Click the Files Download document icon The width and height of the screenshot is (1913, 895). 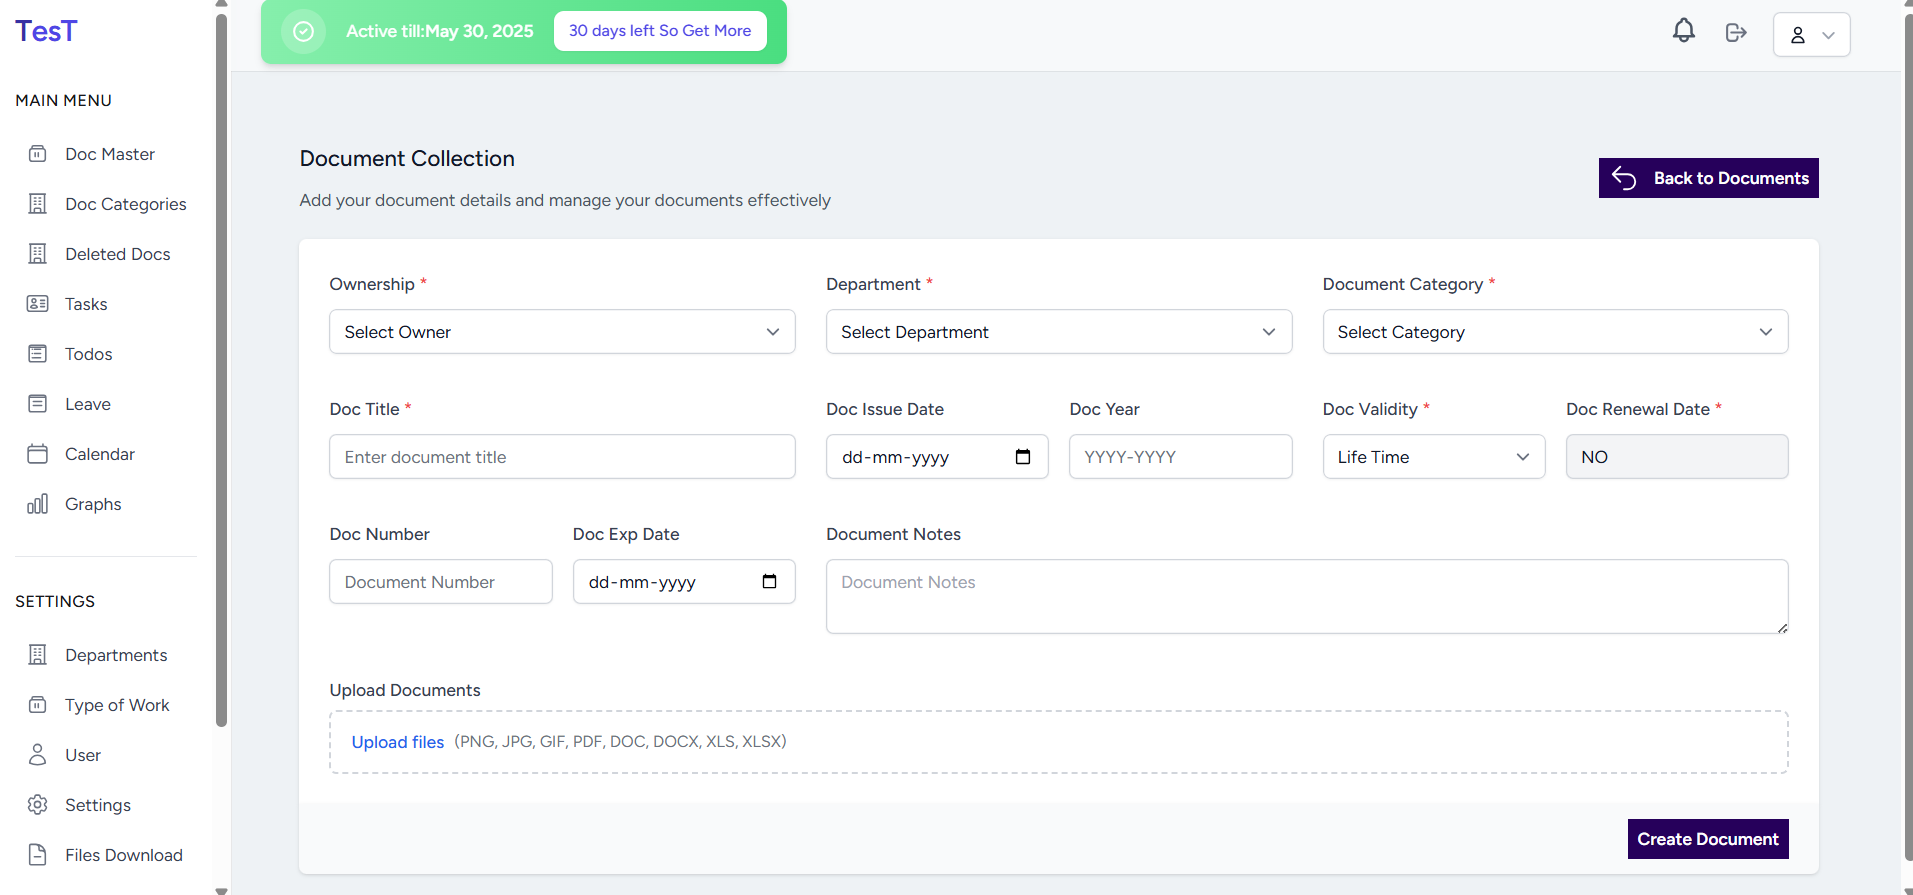point(37,855)
